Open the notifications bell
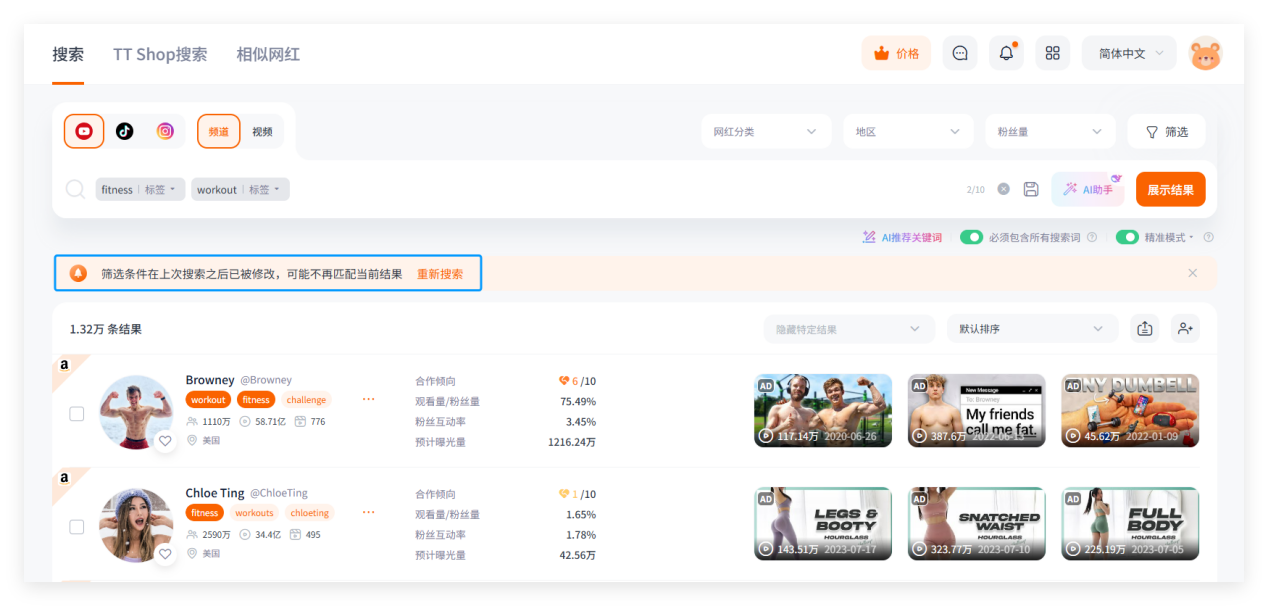 [x=1006, y=53]
